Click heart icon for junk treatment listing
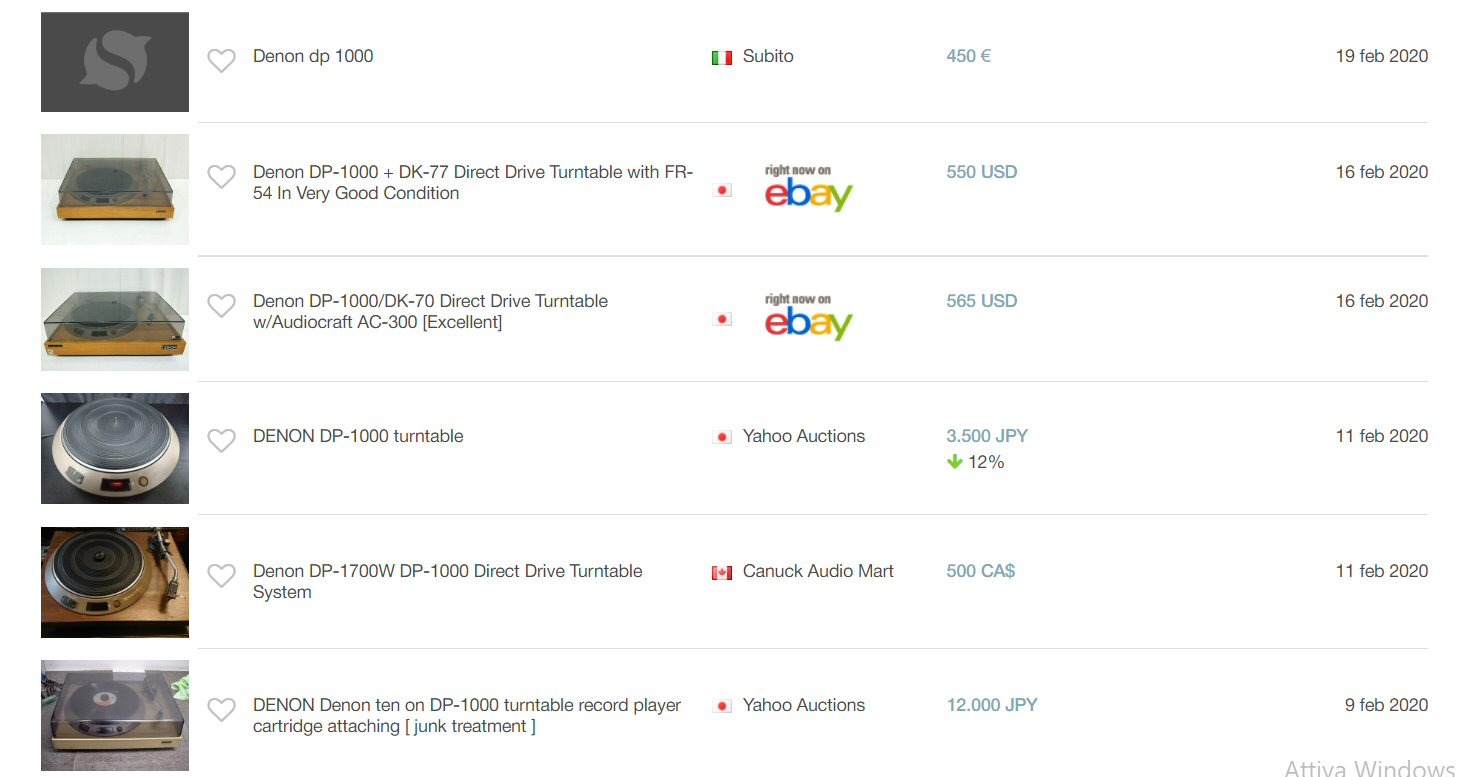The image size is (1475, 777). 221,710
